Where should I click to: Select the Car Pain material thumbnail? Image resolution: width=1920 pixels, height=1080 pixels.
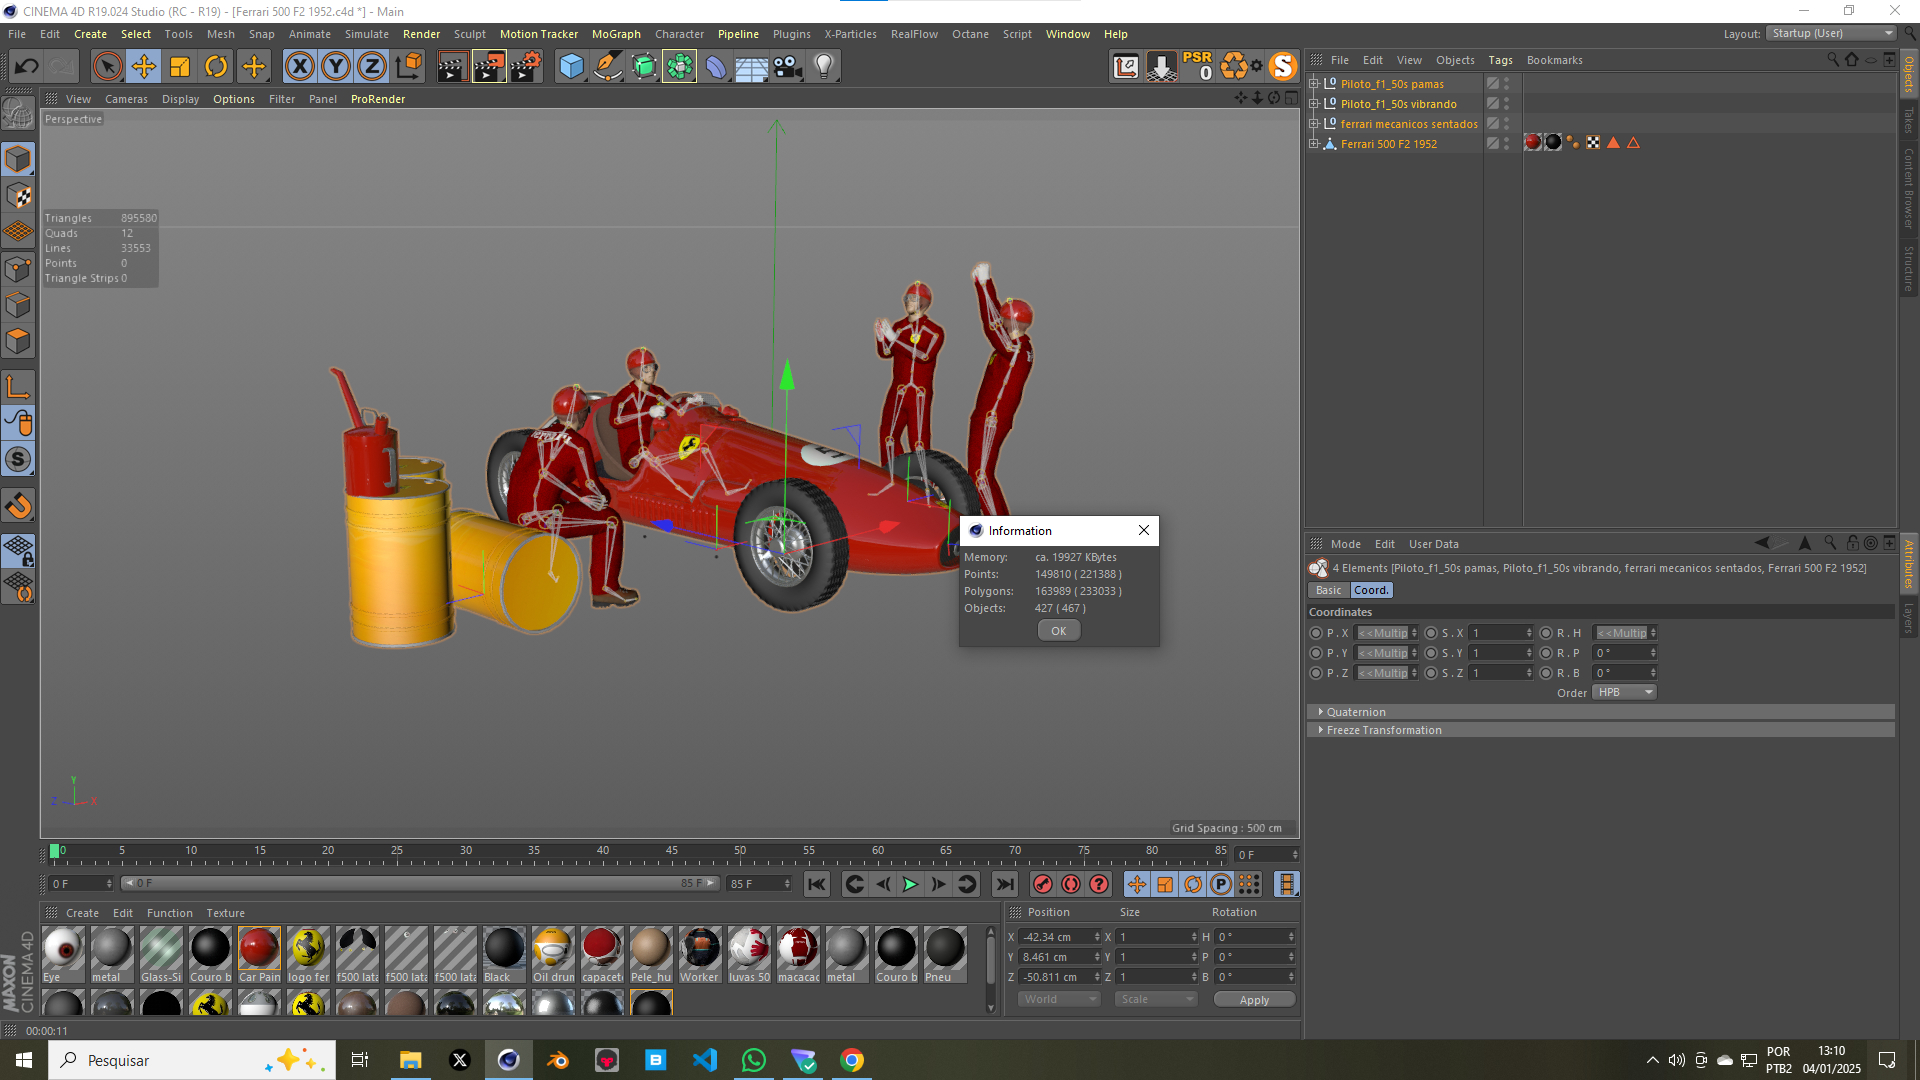tap(259, 950)
